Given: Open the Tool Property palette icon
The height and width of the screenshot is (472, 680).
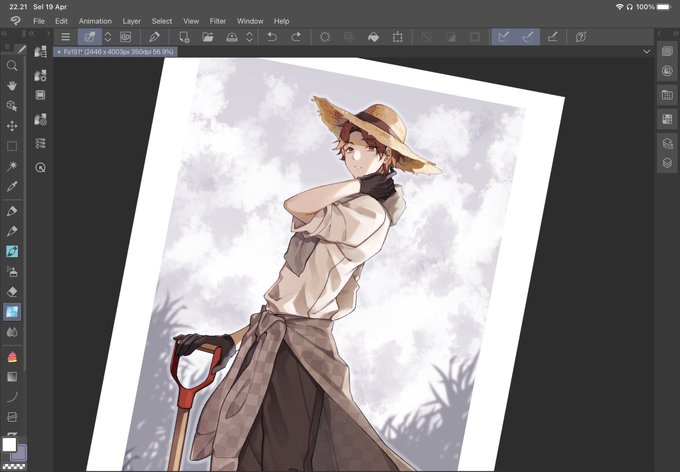Looking at the screenshot, I should pyautogui.click(x=40, y=75).
